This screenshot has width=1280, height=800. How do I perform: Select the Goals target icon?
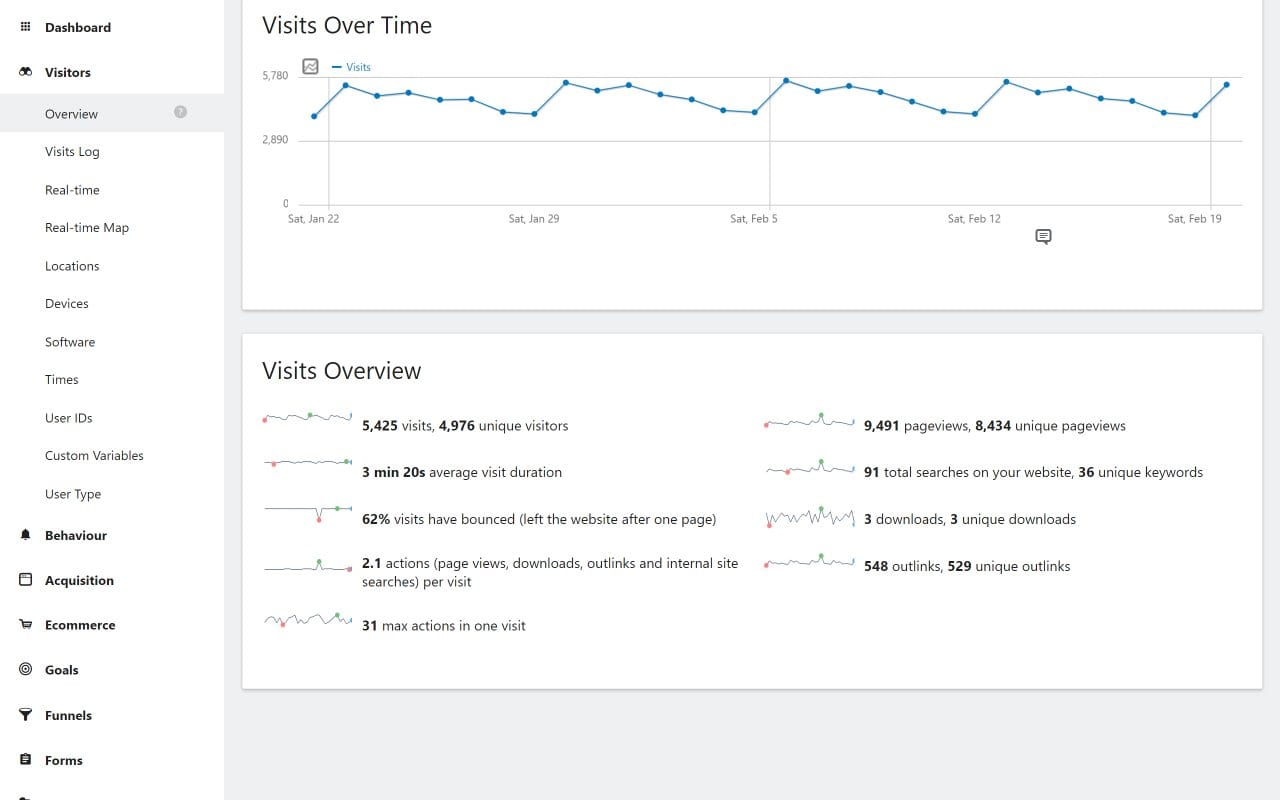point(25,669)
